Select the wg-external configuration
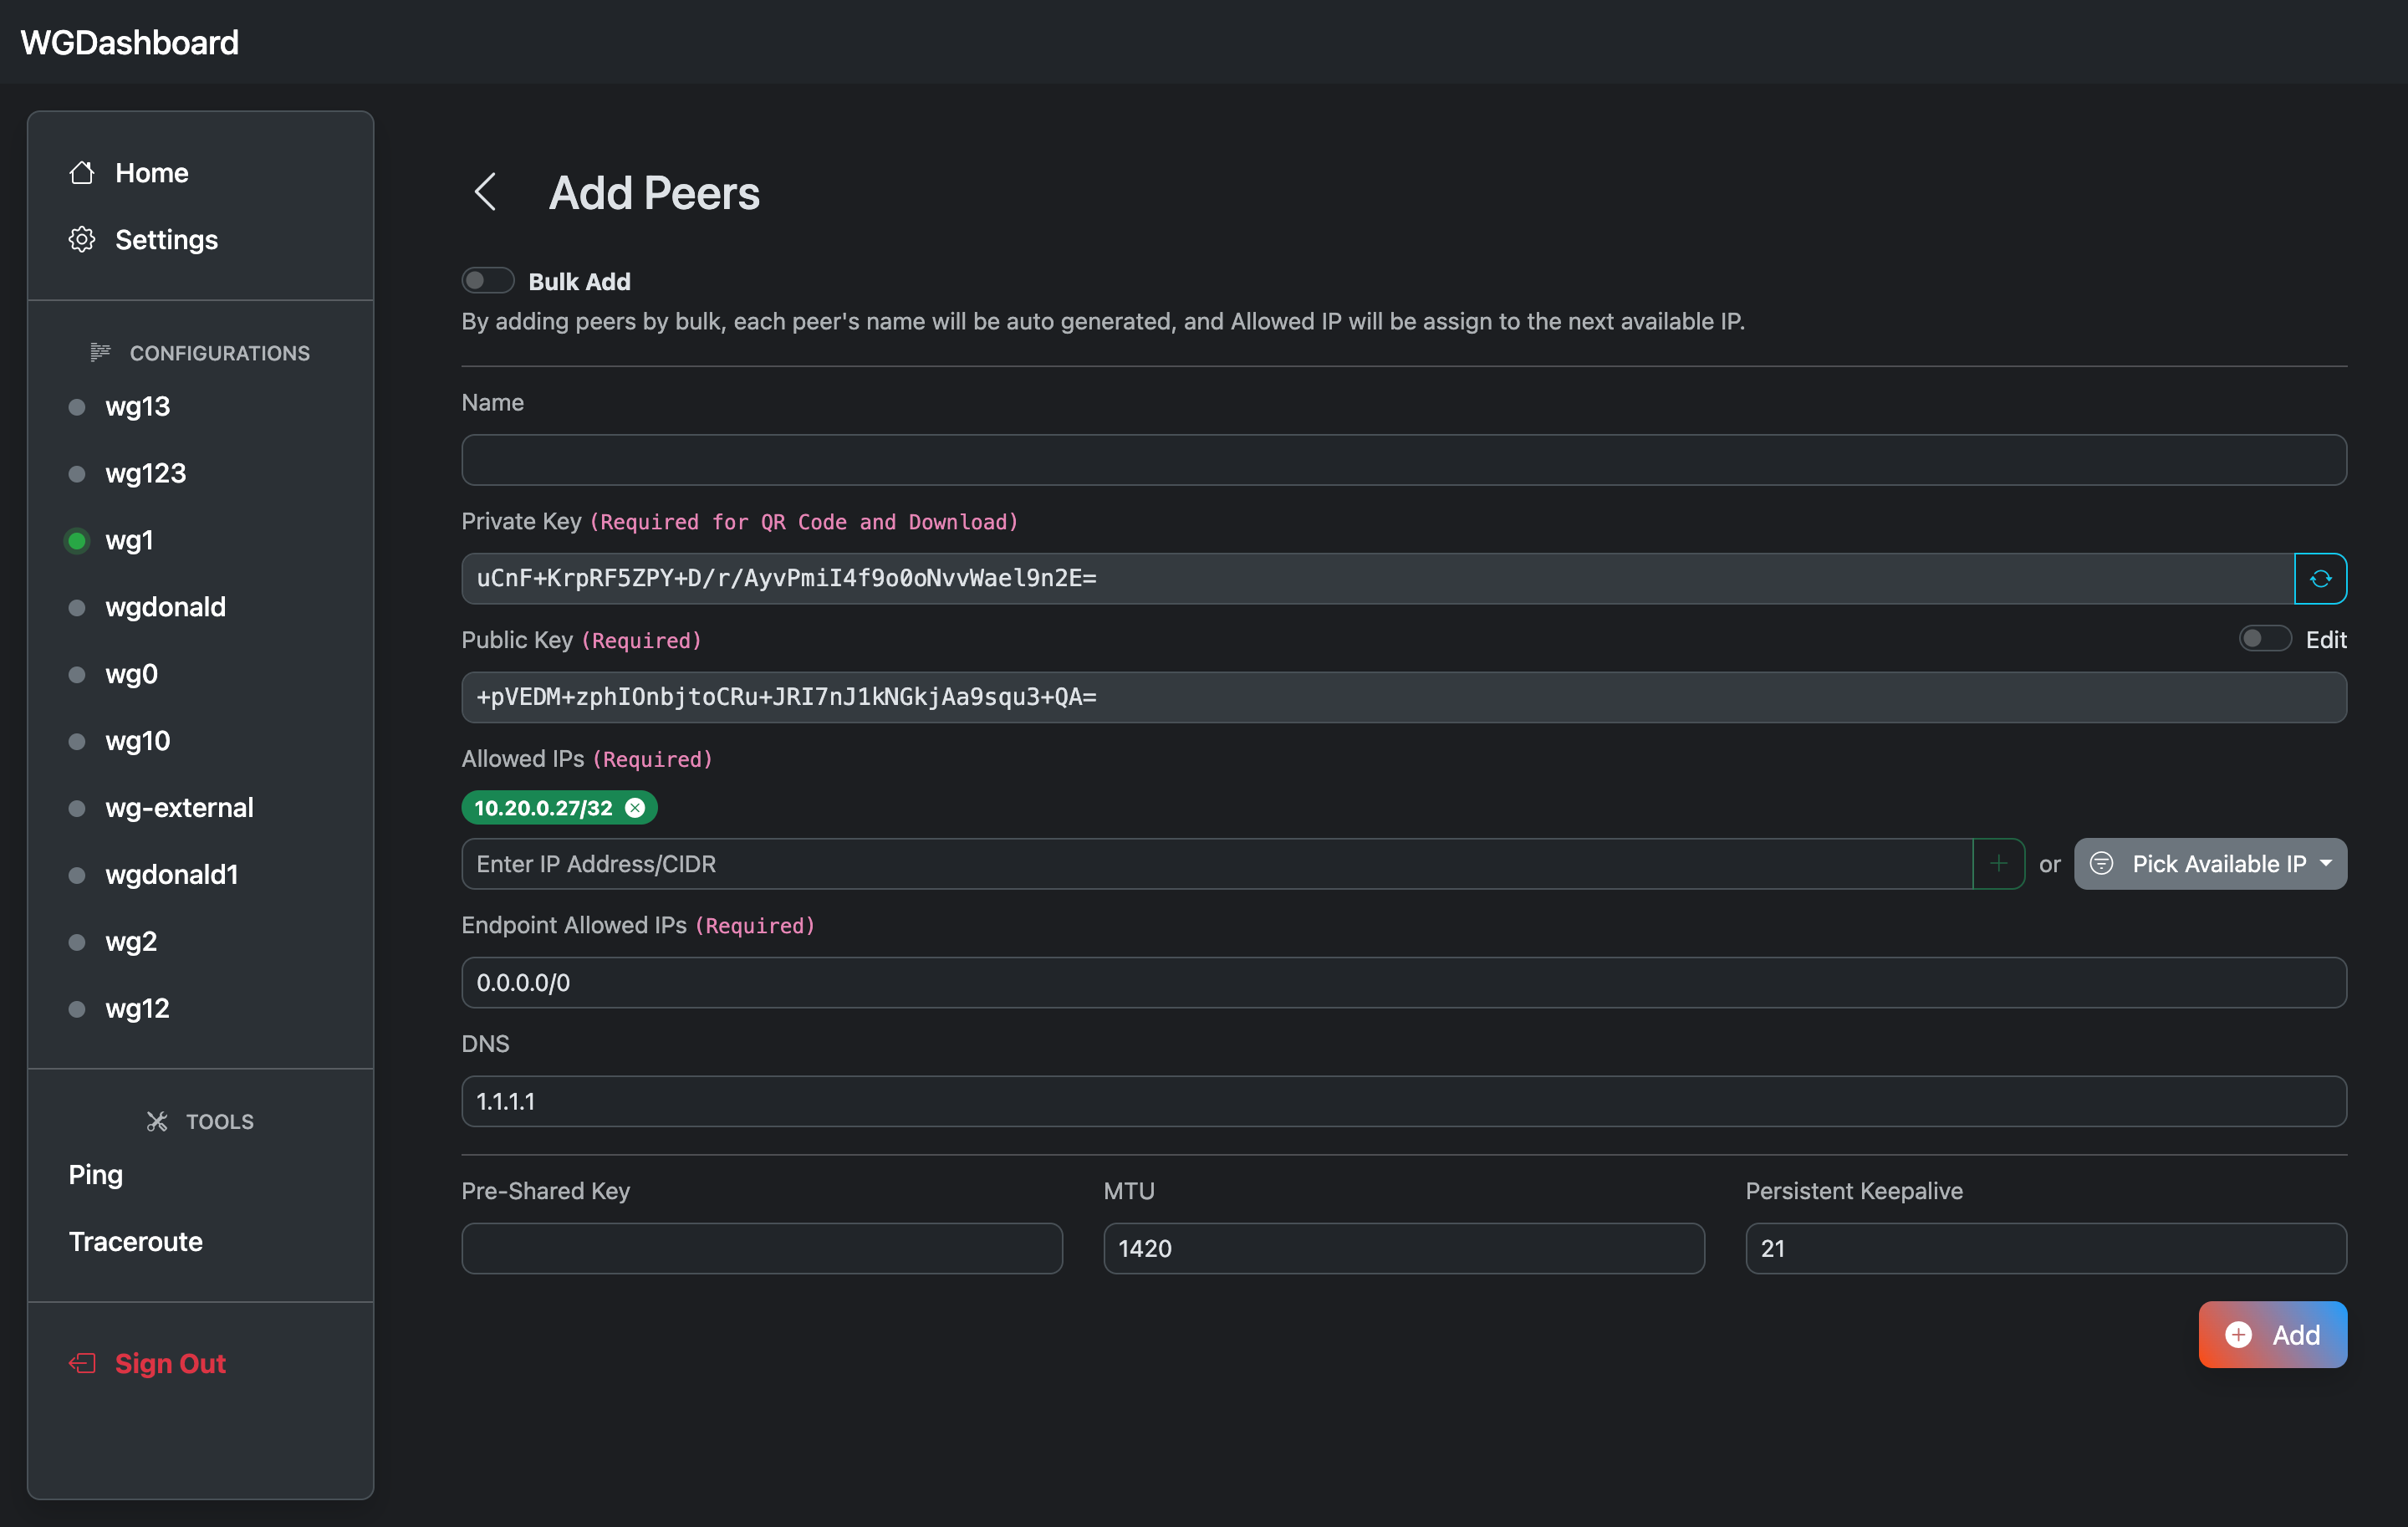 click(x=181, y=807)
